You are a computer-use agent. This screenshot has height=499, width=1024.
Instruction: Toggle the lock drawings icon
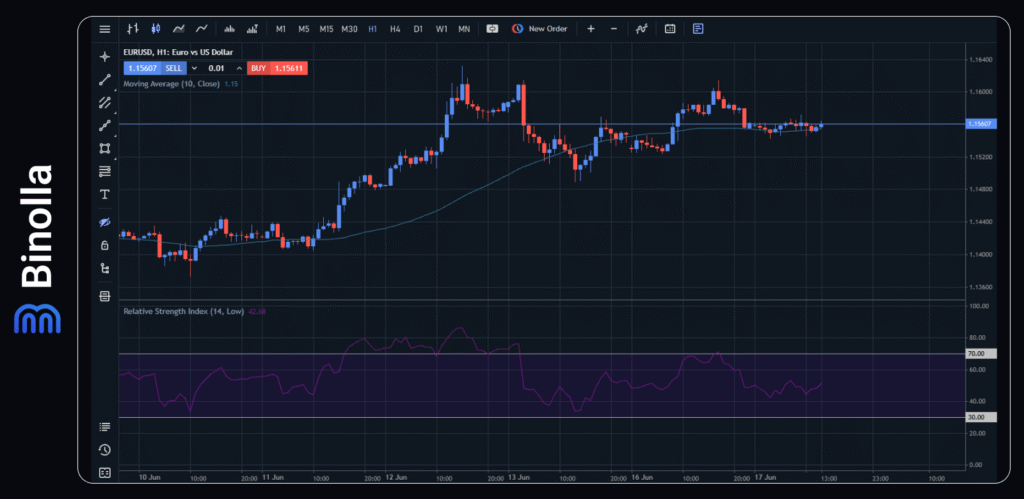tap(105, 245)
